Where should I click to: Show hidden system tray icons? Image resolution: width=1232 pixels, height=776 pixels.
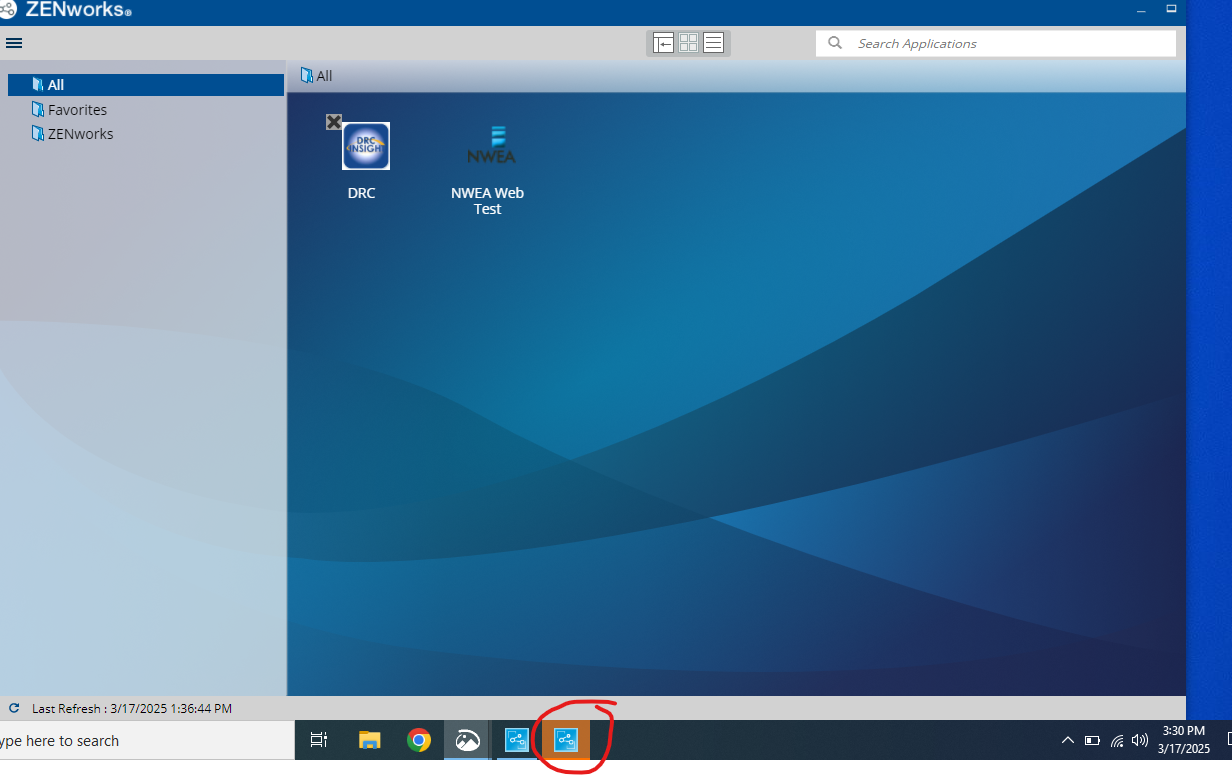[1067, 741]
